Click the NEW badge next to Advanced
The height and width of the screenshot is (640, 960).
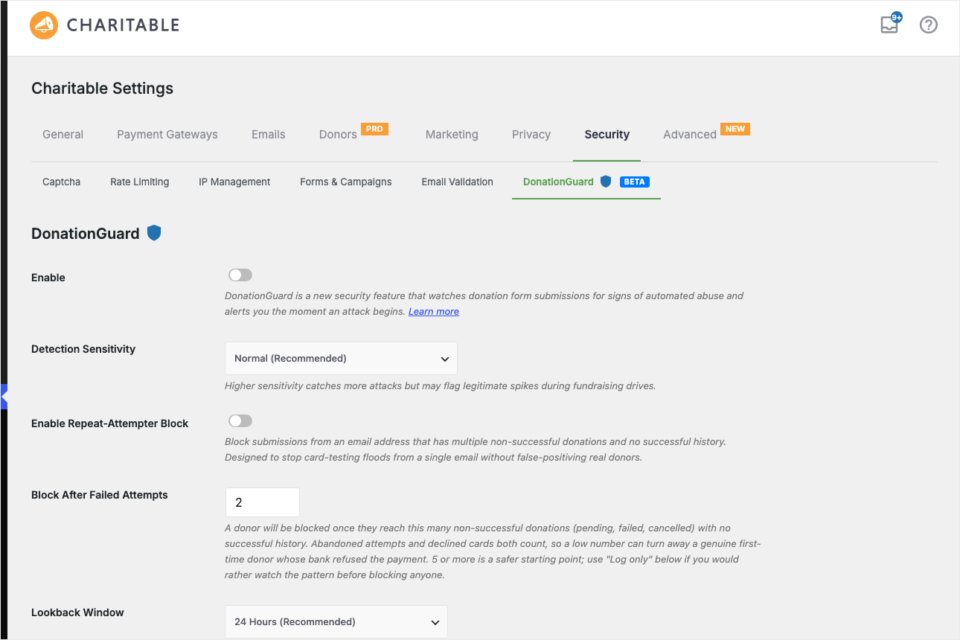pyautogui.click(x=735, y=129)
